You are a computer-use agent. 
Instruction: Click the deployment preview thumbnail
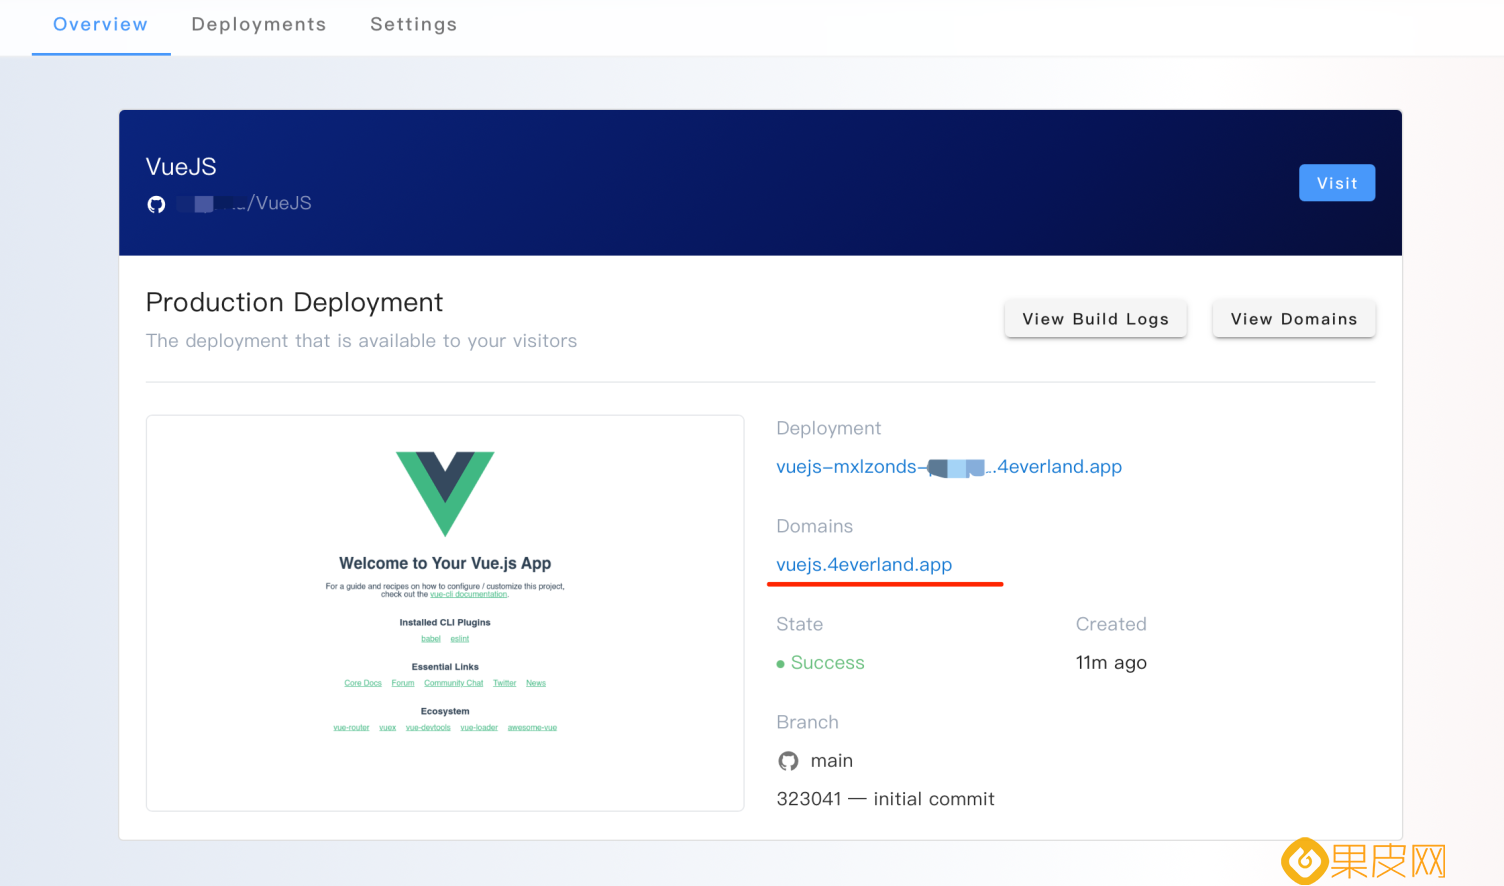(x=445, y=613)
